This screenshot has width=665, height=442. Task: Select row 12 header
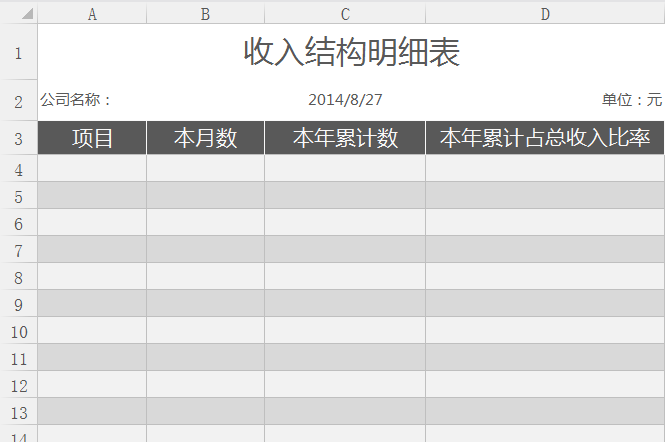[x=19, y=384]
